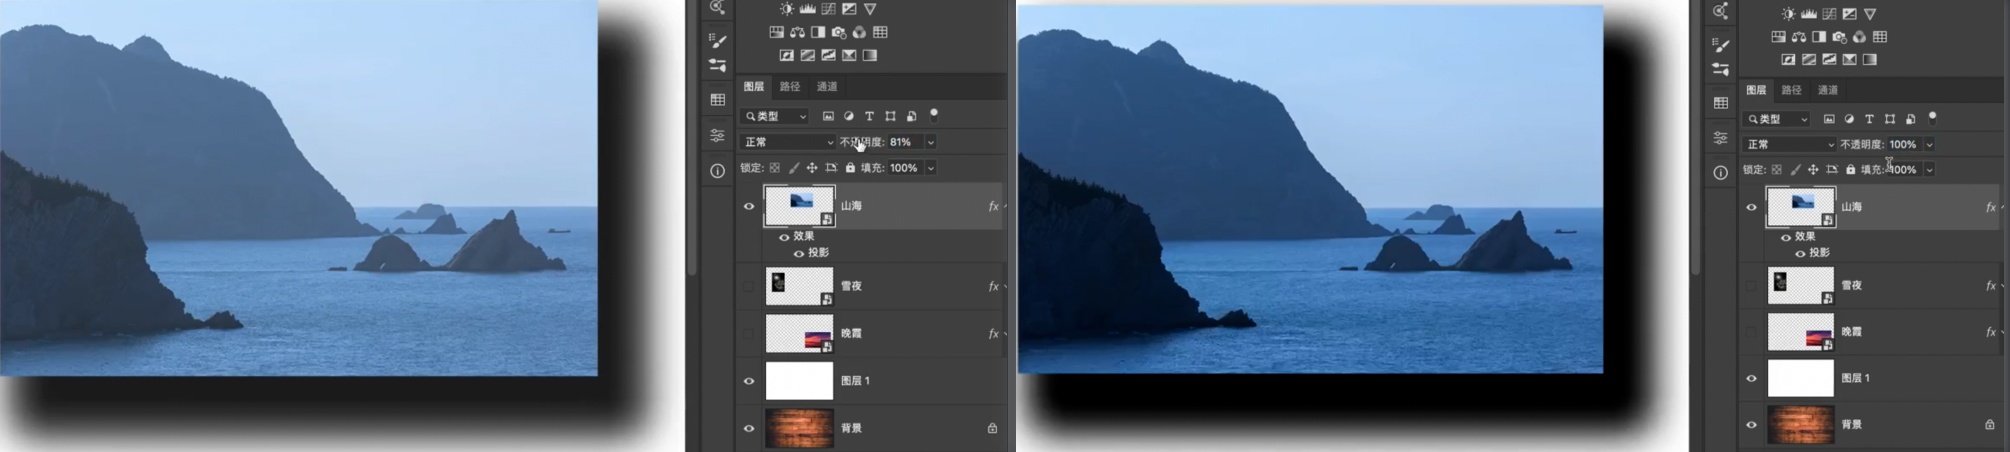Show the 雪夜 layer in left panel
This screenshot has height=452, width=2010.
[x=749, y=286]
